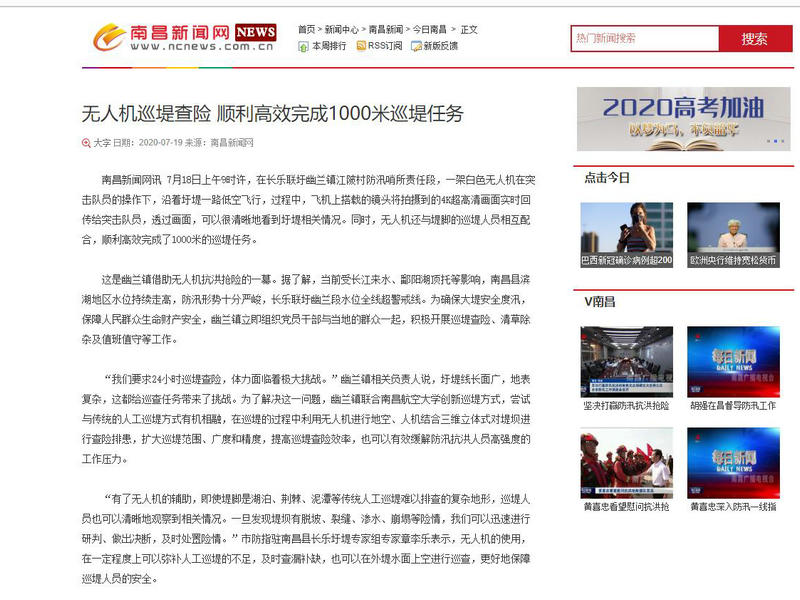The width and height of the screenshot is (800, 600).
Task: Click the 本周排行 text link
Action: tap(329, 46)
